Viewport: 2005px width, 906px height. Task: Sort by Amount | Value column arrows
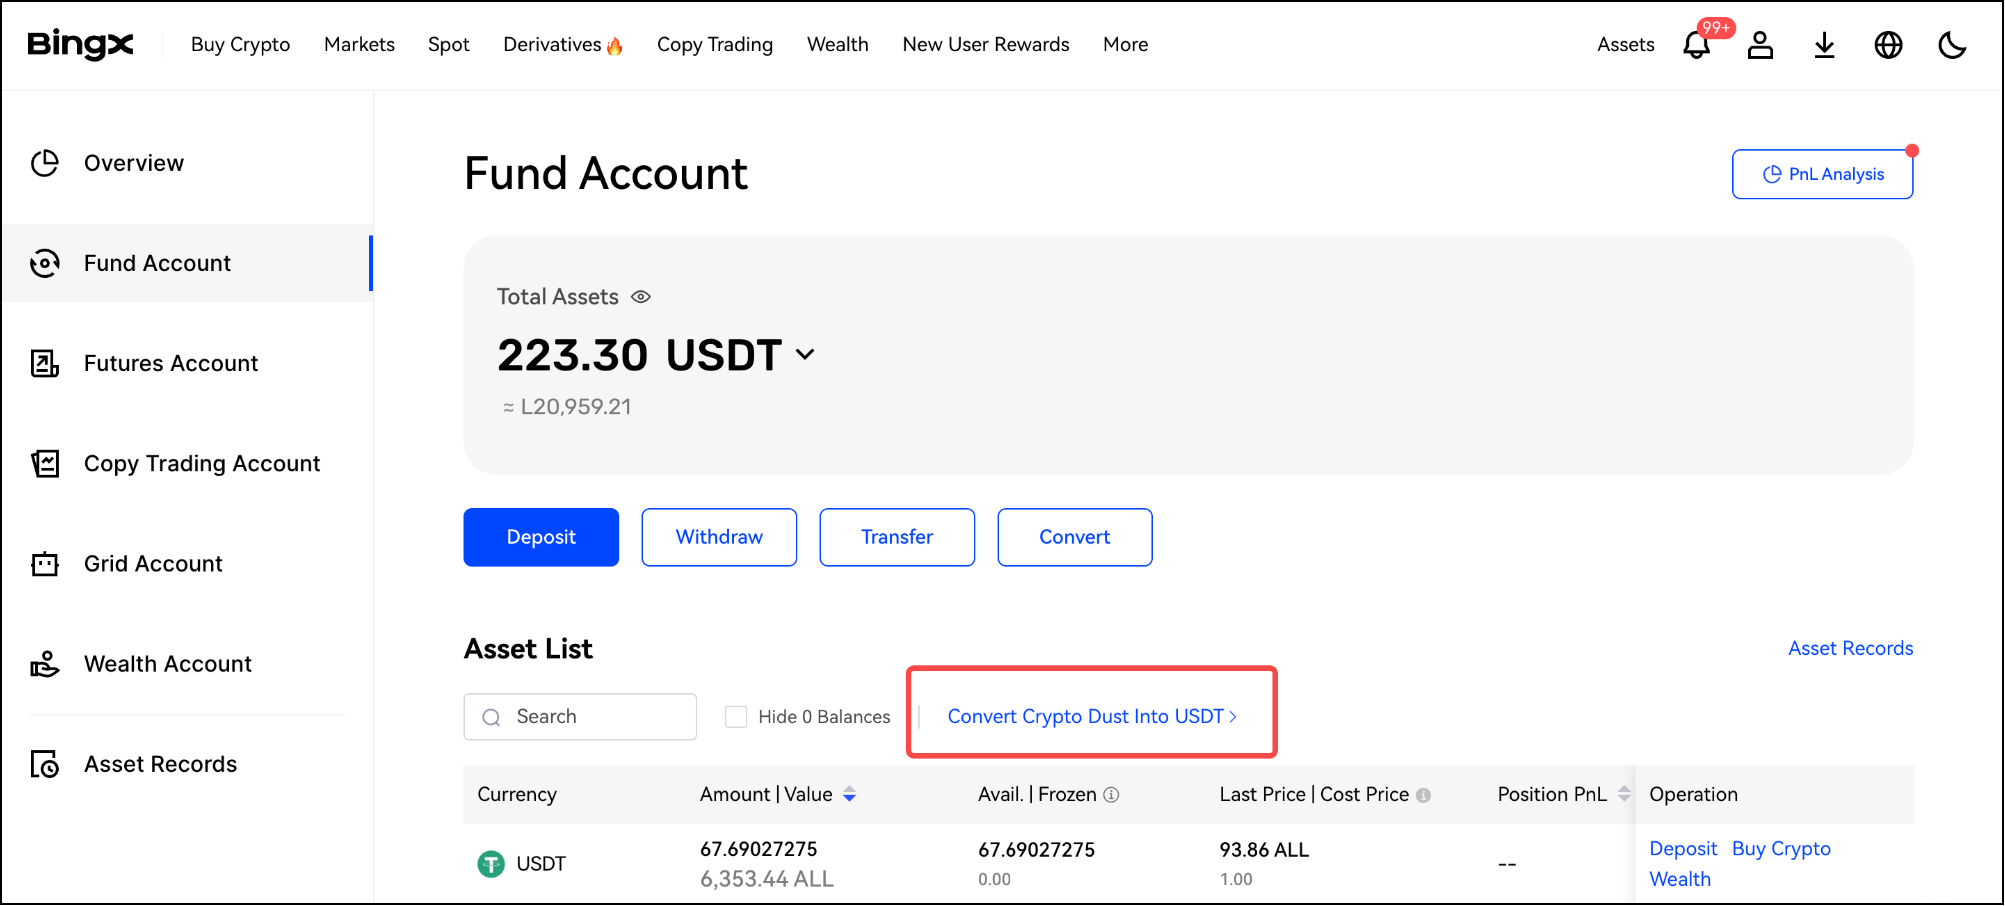pos(849,794)
